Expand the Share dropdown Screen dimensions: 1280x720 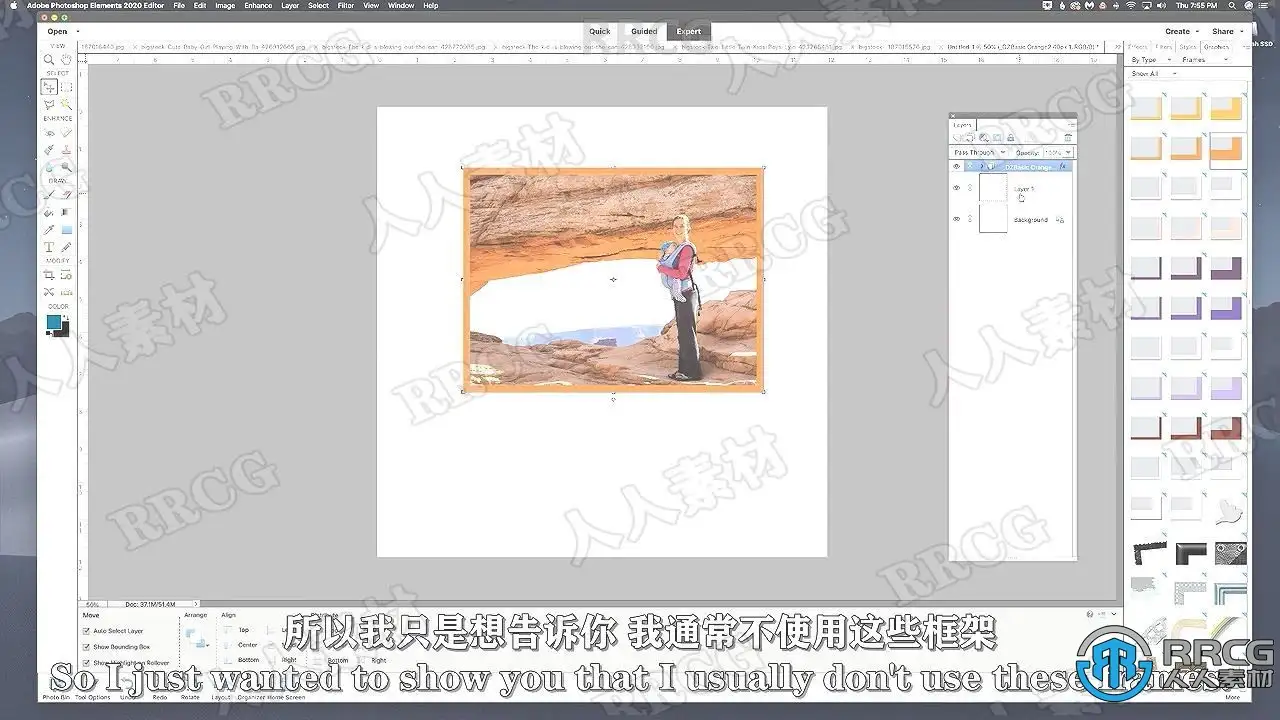pyautogui.click(x=1226, y=31)
